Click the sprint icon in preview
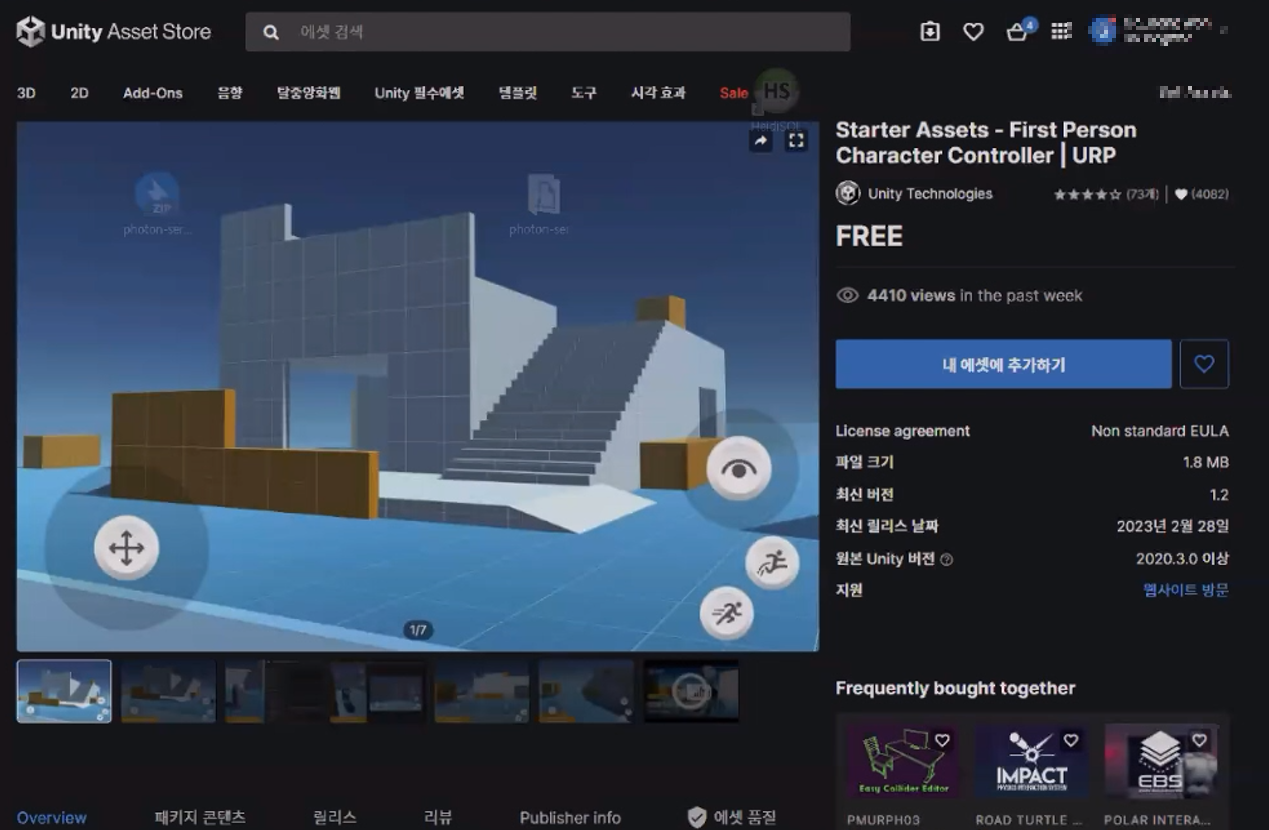The image size is (1269, 830). pos(727,613)
